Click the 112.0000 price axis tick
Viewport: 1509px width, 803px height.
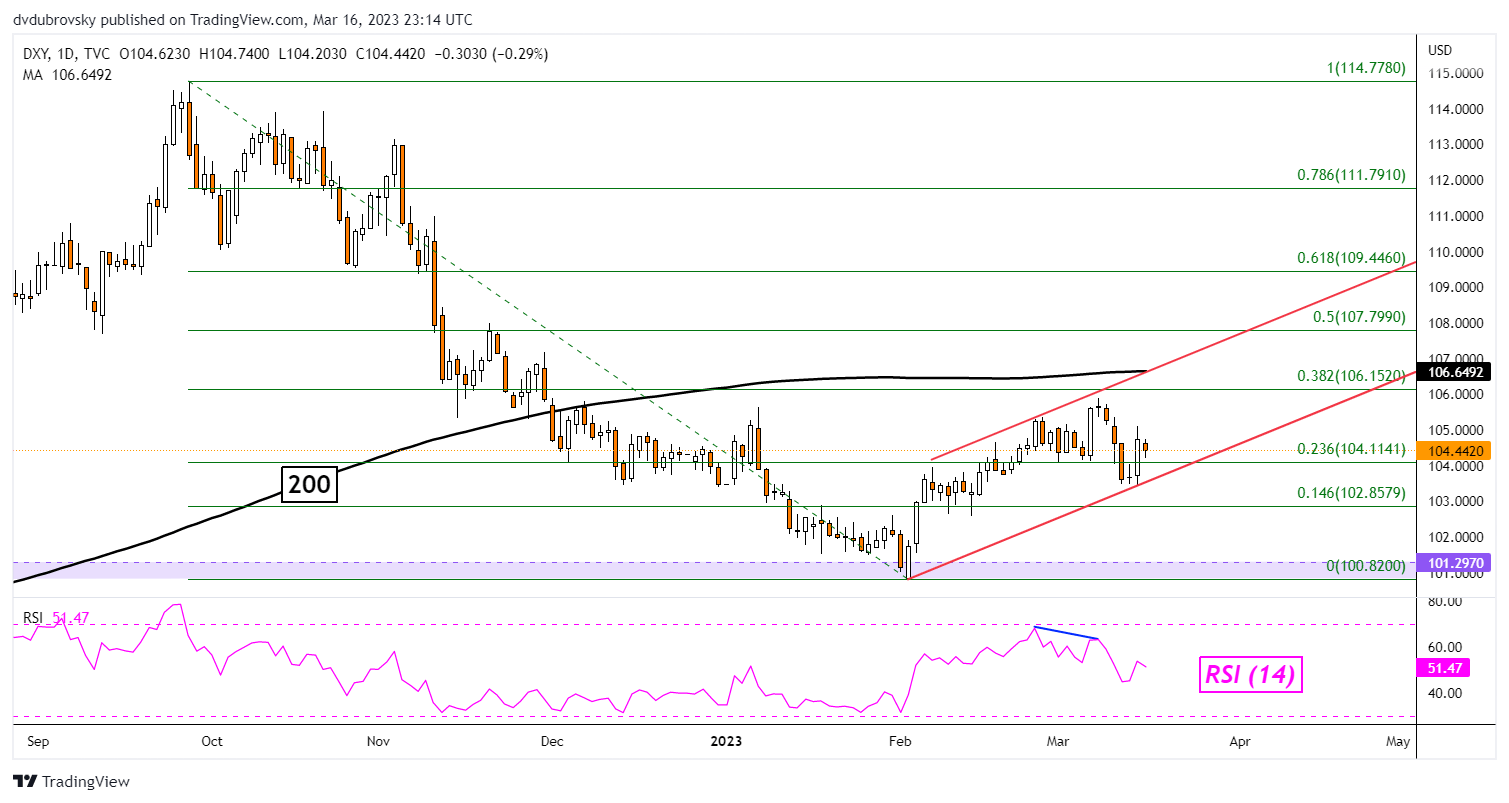tap(1457, 181)
